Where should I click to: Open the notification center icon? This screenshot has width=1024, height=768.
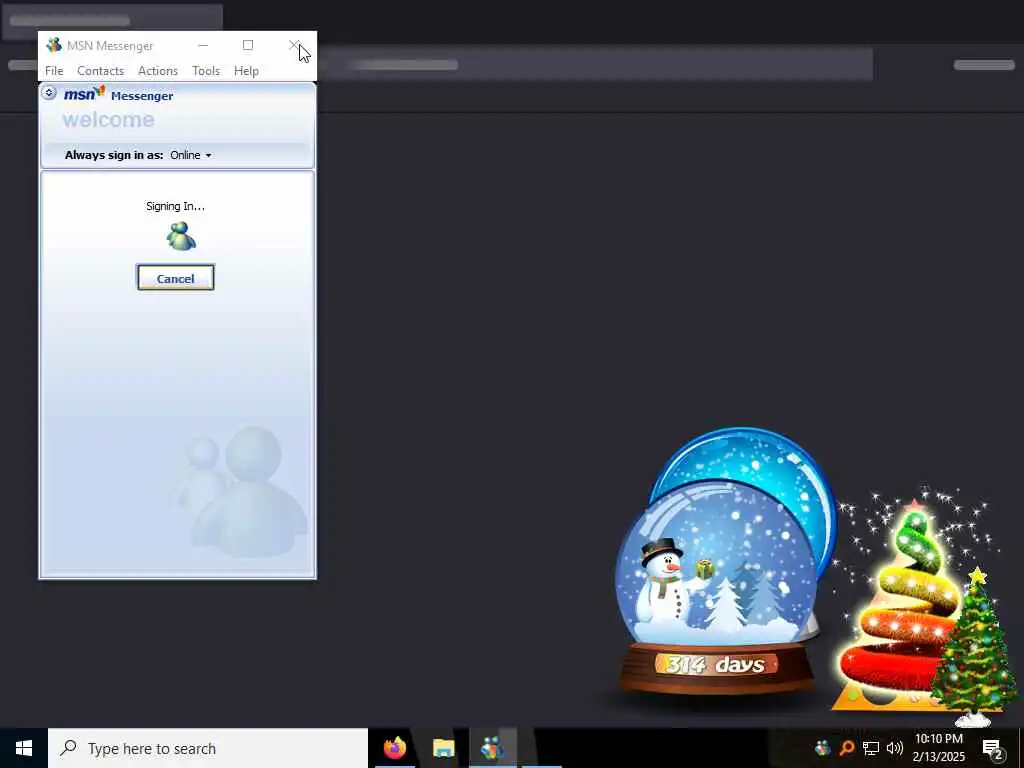(x=993, y=748)
